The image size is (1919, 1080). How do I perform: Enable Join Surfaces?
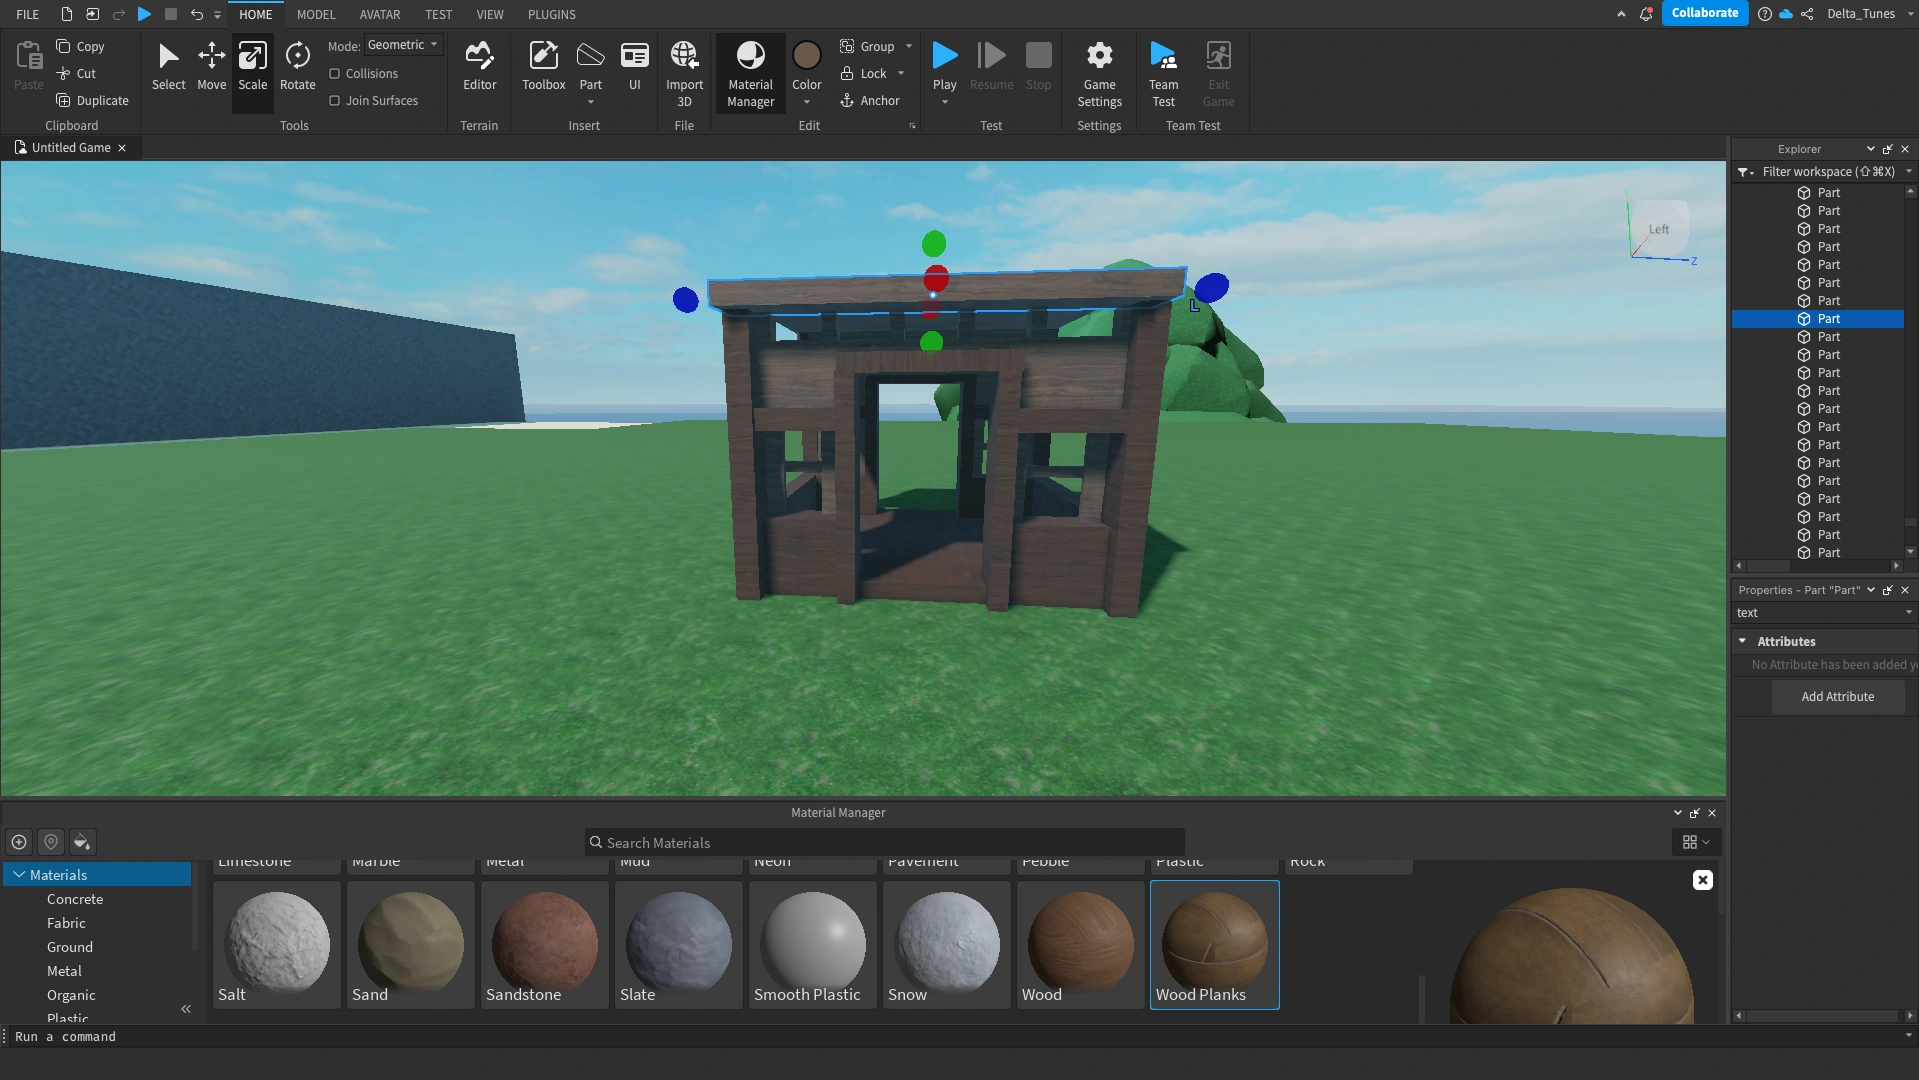point(333,100)
